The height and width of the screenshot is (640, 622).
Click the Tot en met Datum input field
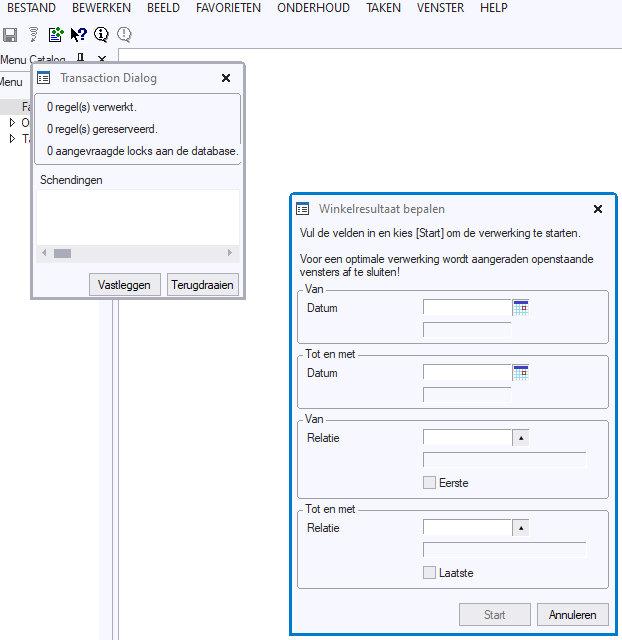(467, 372)
